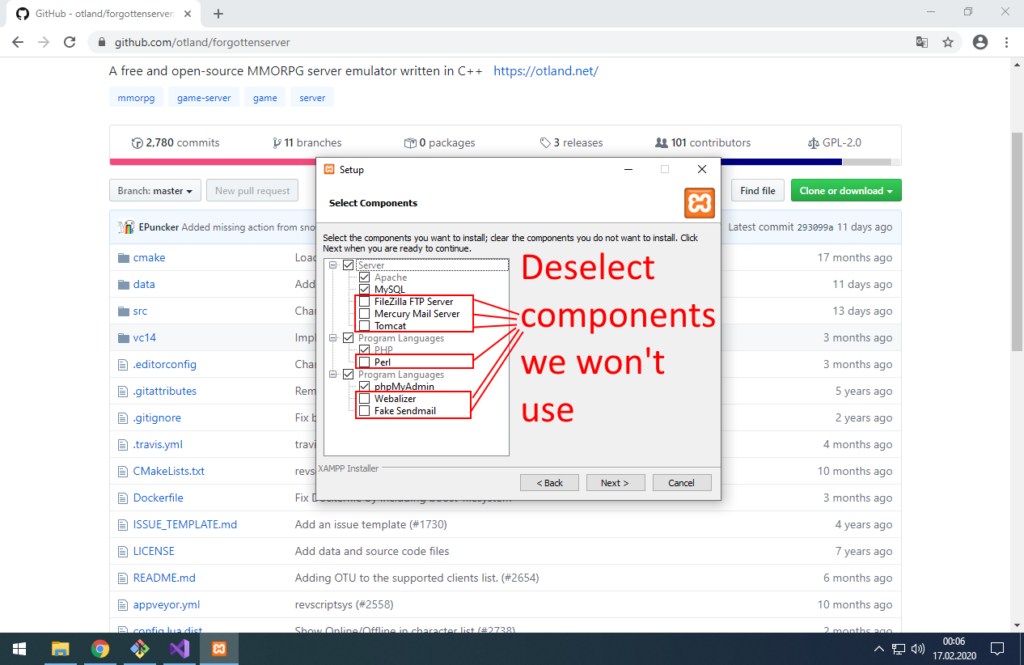Screen dimensions: 1024x665
Task: Bookmark this page with the star icon
Action: pos(948,42)
